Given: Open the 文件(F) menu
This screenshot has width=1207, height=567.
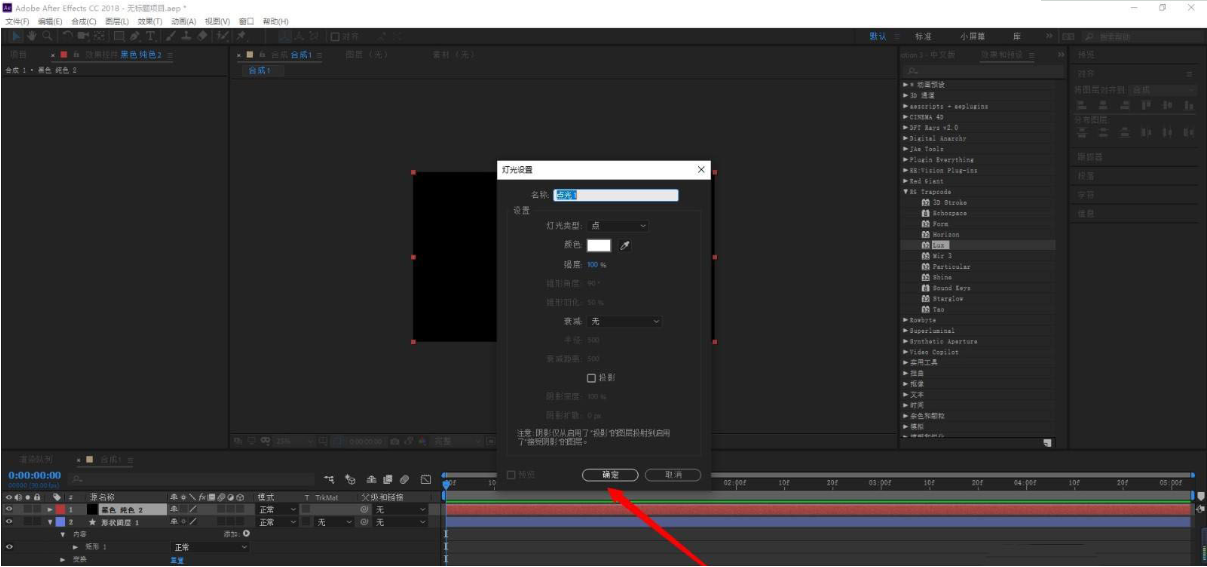Looking at the screenshot, I should [x=18, y=21].
